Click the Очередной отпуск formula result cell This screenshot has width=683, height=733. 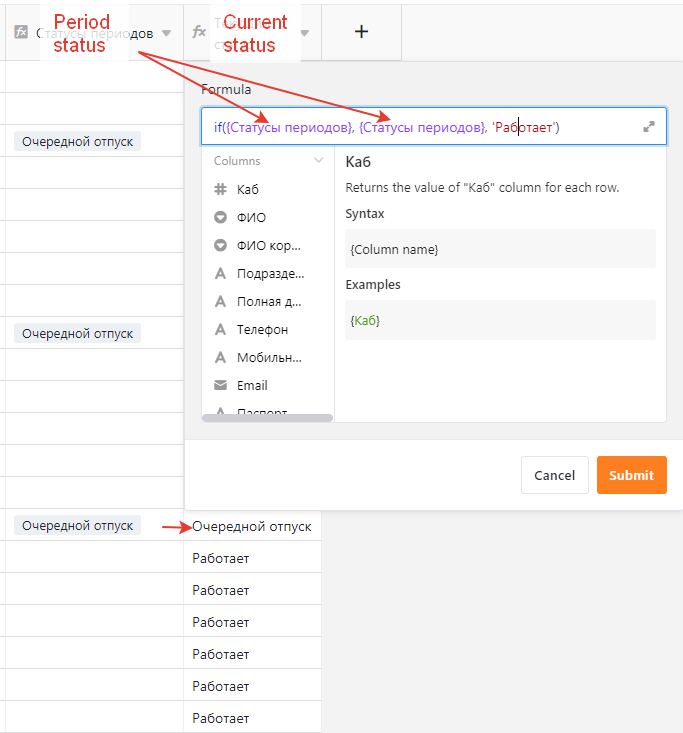tap(252, 526)
